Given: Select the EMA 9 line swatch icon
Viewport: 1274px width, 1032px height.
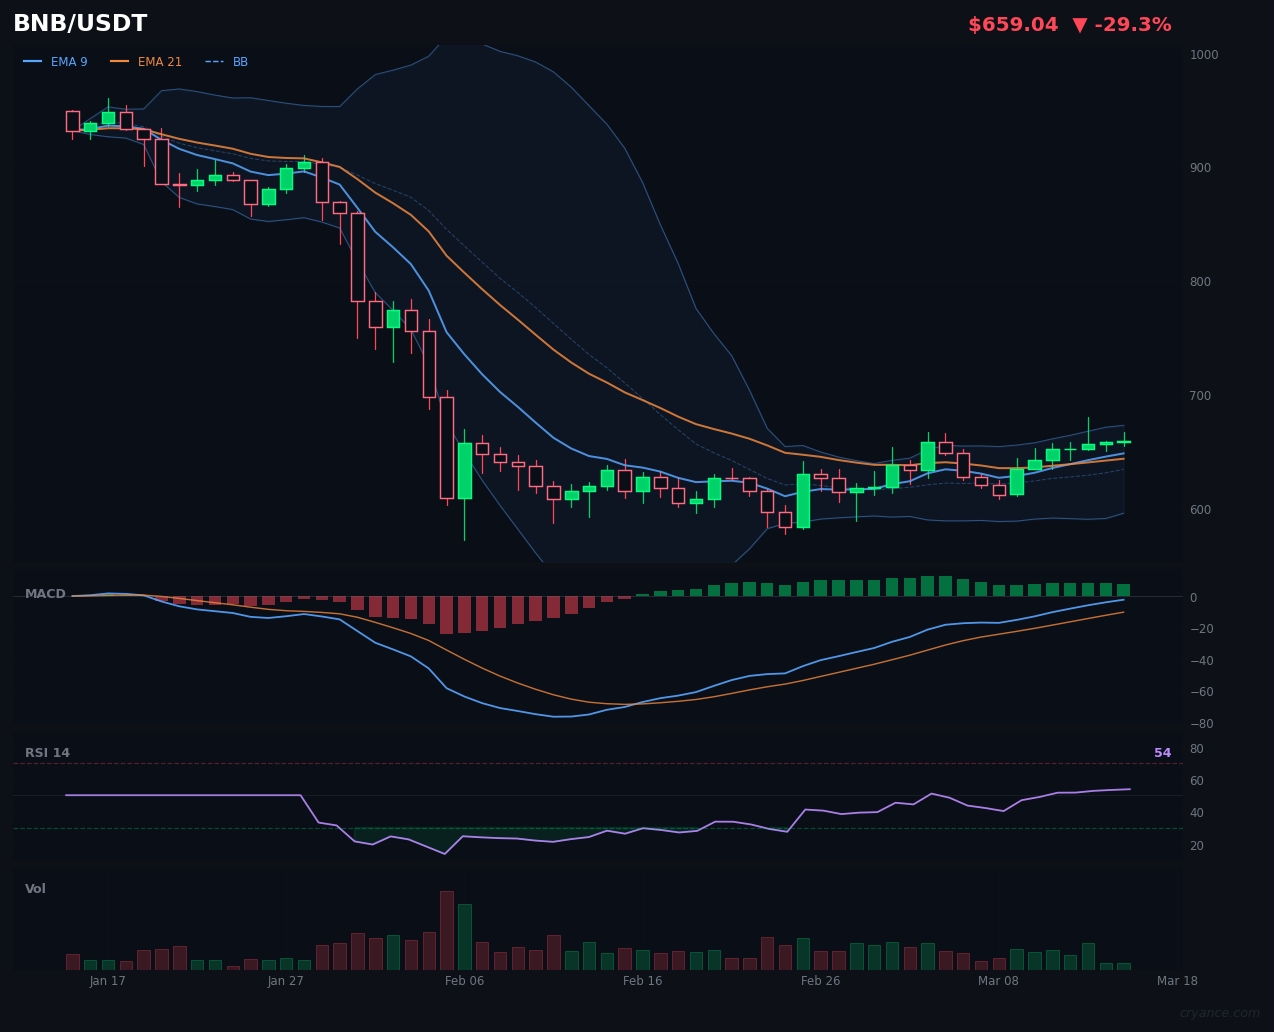Looking at the screenshot, I should point(34,61).
